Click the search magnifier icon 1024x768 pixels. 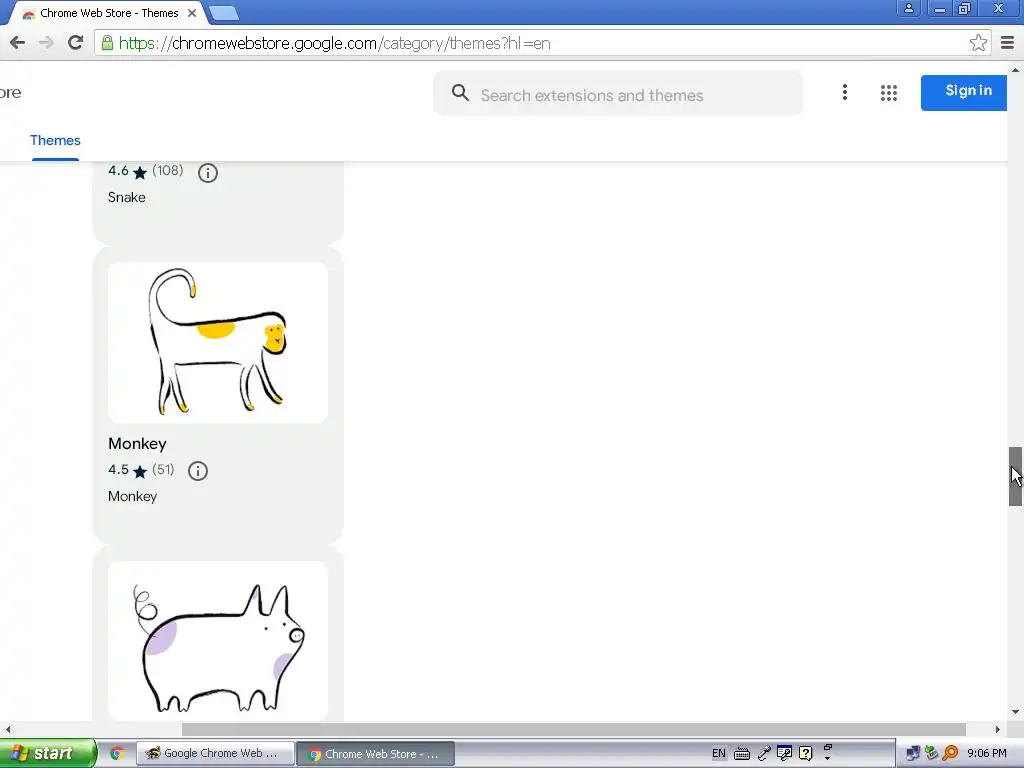tap(460, 93)
